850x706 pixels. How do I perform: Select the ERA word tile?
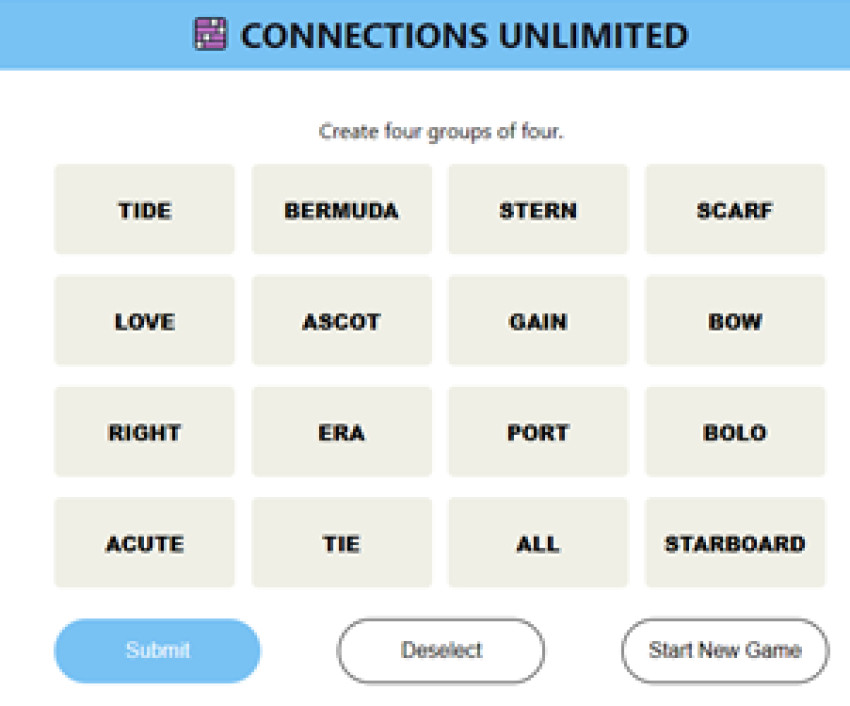(x=341, y=432)
